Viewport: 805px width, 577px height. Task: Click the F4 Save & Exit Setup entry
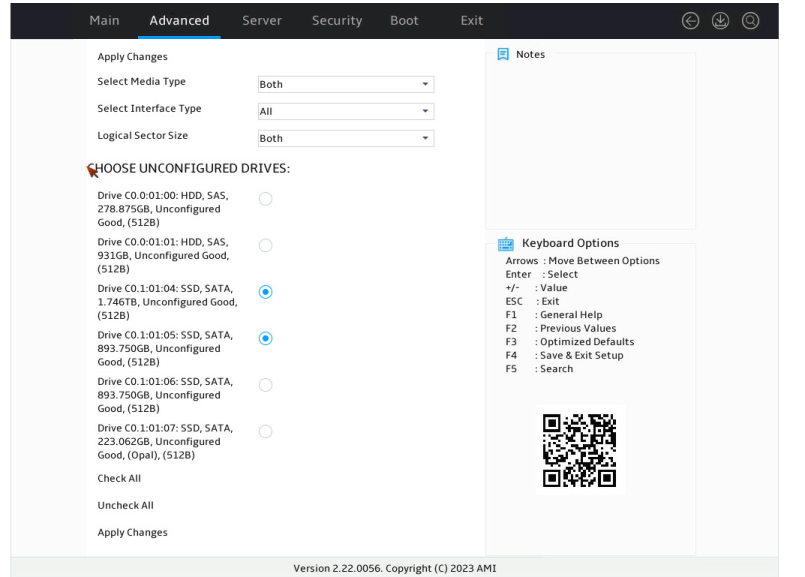tap(564, 355)
